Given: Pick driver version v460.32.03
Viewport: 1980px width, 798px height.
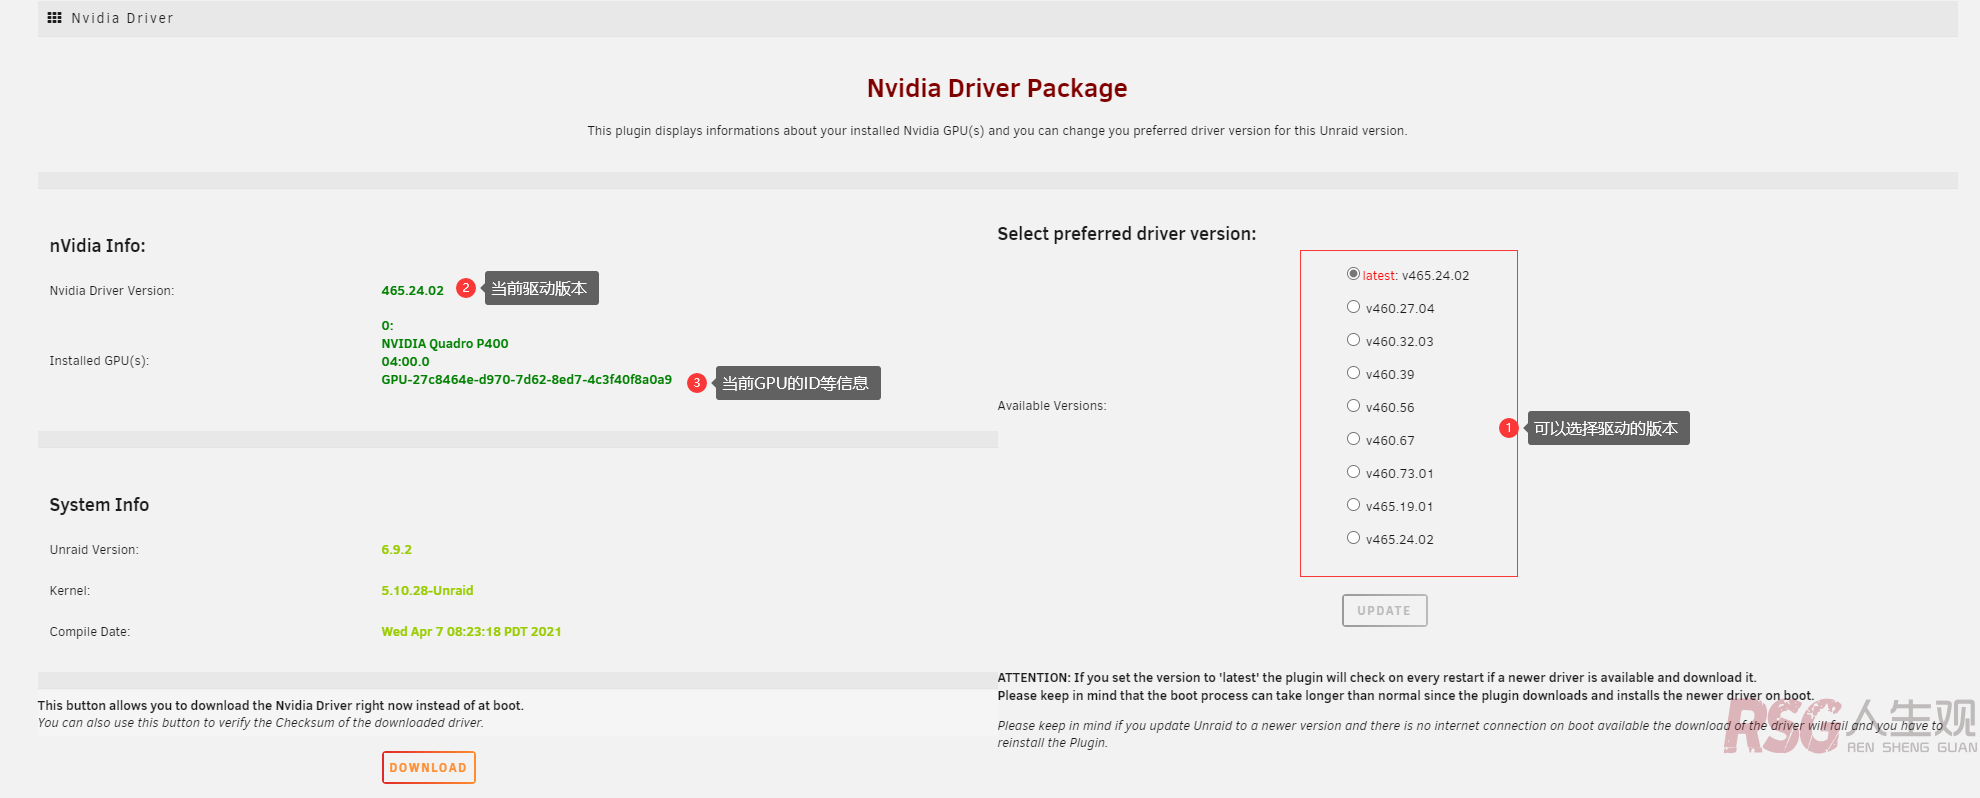Looking at the screenshot, I should click(1353, 340).
